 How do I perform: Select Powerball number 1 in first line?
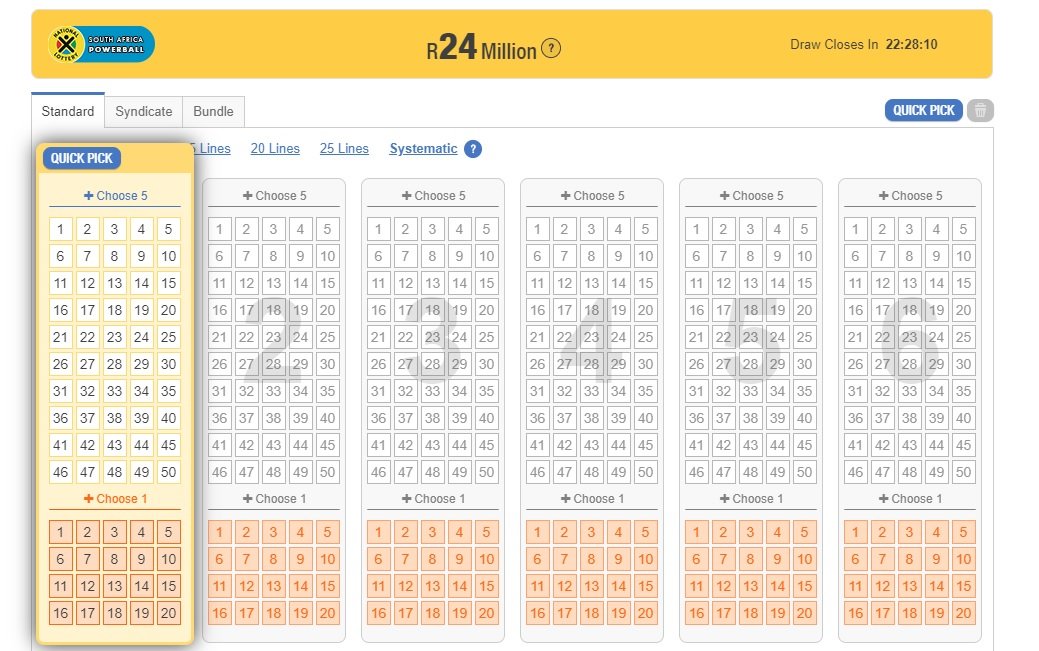tap(60, 532)
